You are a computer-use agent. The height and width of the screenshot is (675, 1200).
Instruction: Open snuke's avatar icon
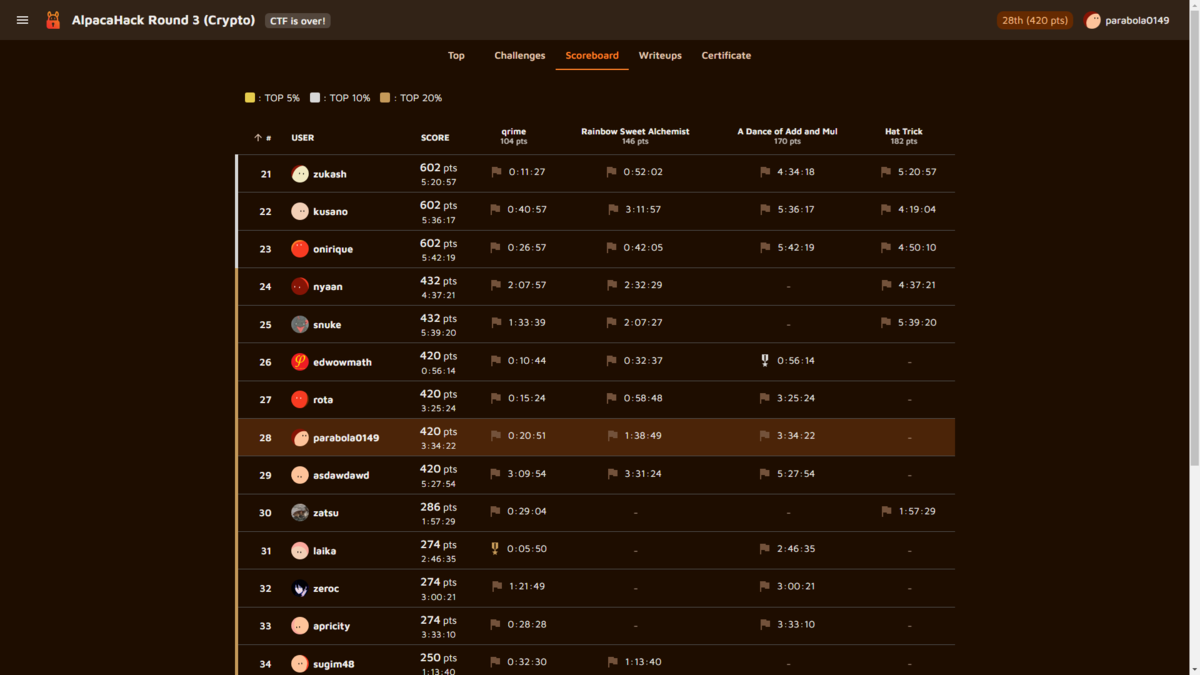coord(300,324)
